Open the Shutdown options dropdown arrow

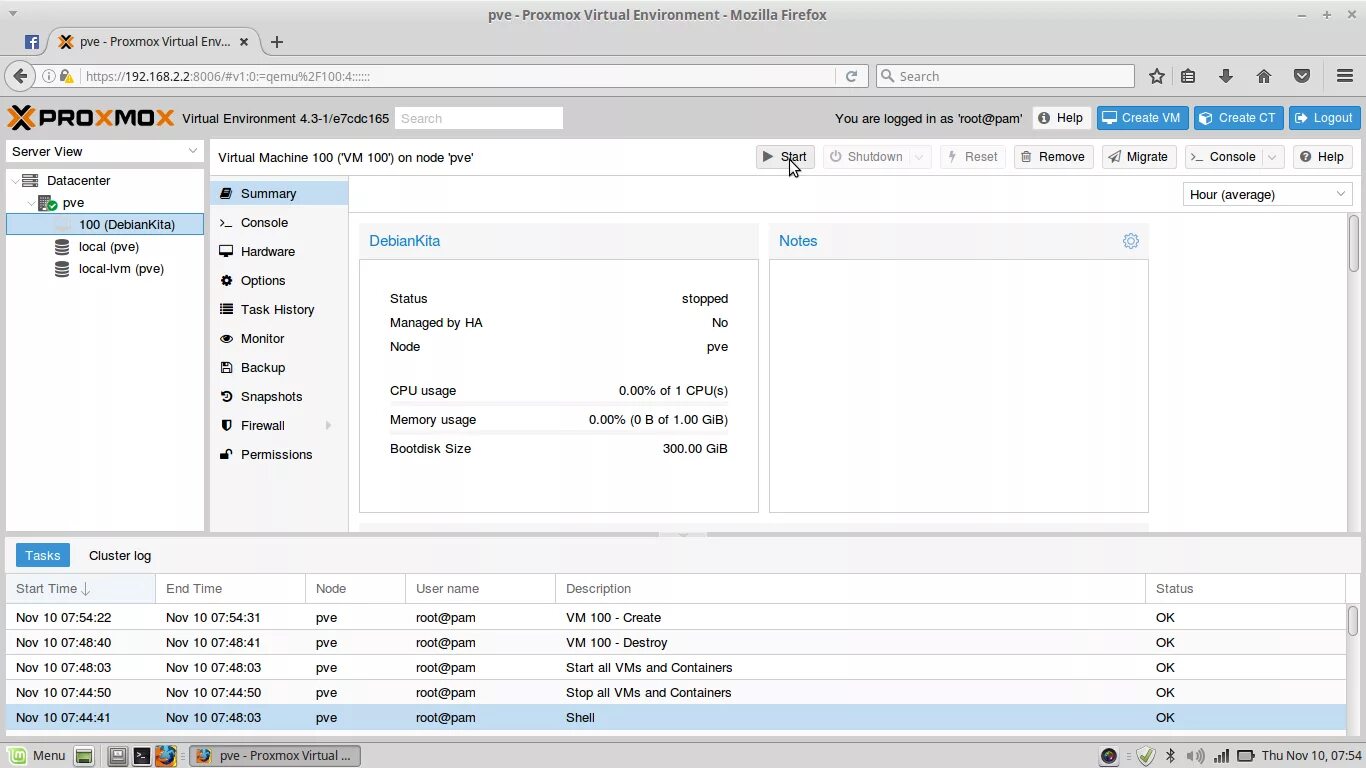click(921, 157)
